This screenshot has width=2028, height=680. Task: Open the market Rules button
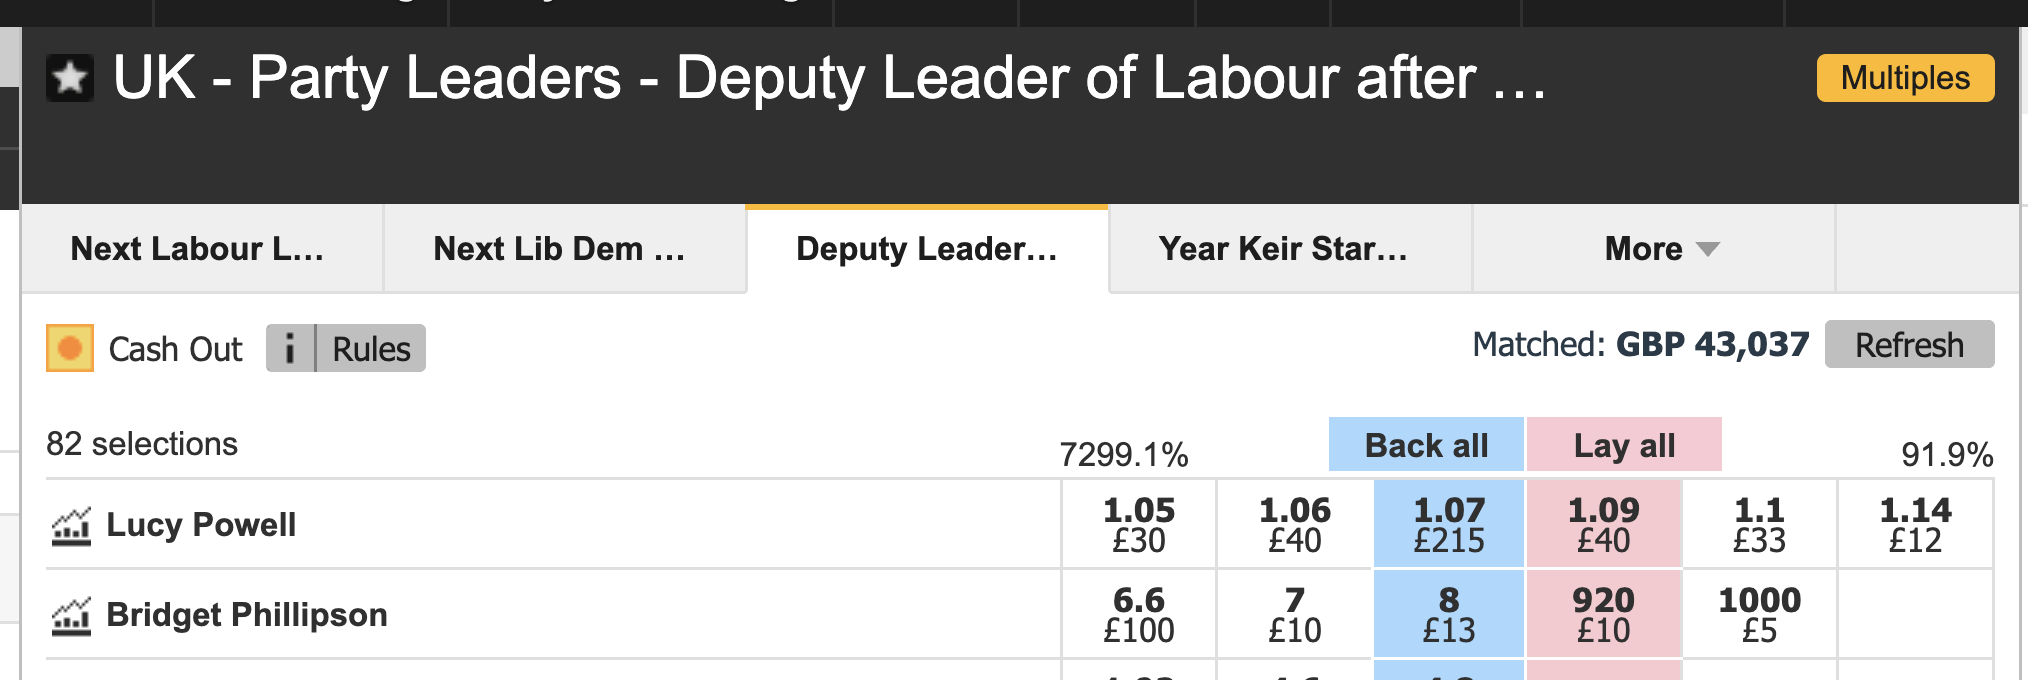pos(371,348)
